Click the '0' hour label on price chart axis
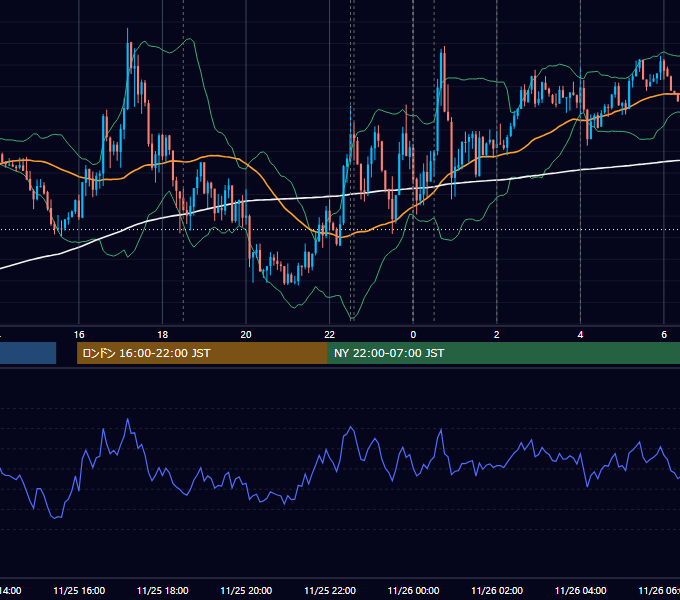Viewport: 680px width, 600px height. click(413, 335)
